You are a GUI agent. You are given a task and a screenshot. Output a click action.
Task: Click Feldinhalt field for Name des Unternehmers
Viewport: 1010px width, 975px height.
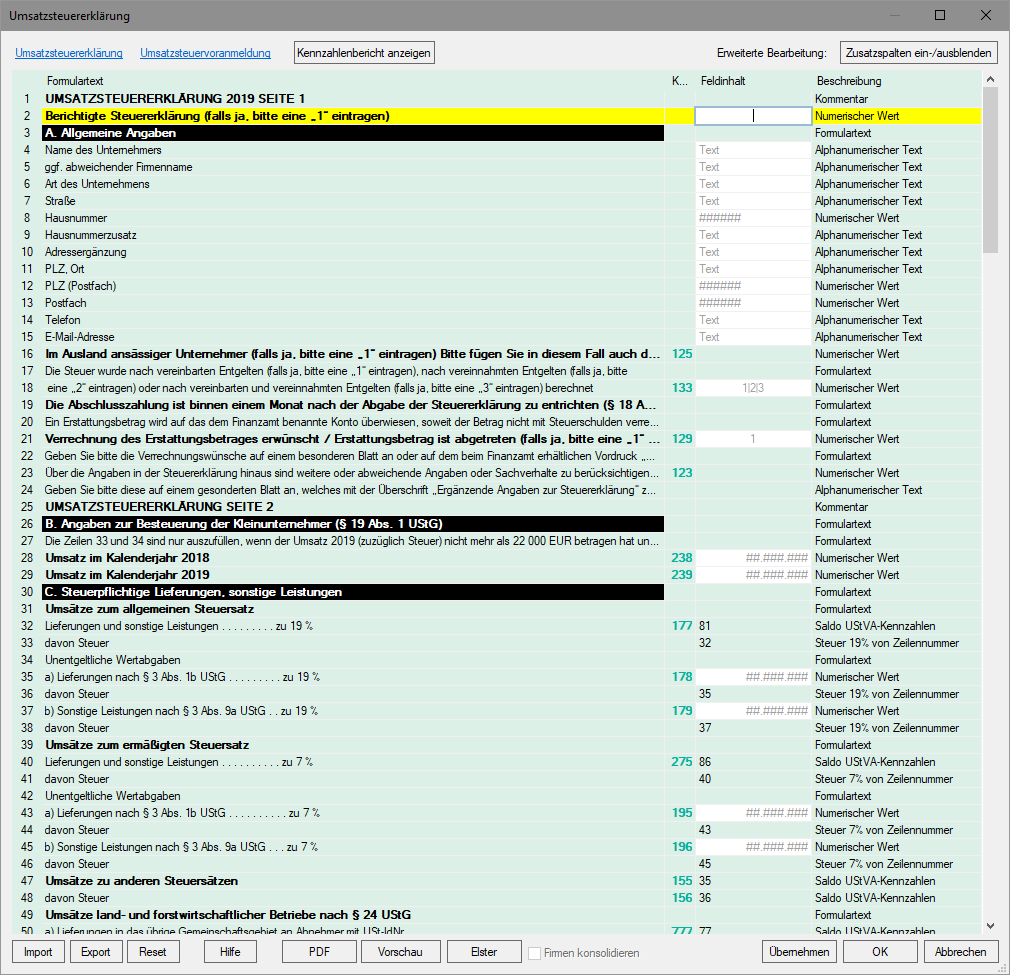tap(753, 150)
